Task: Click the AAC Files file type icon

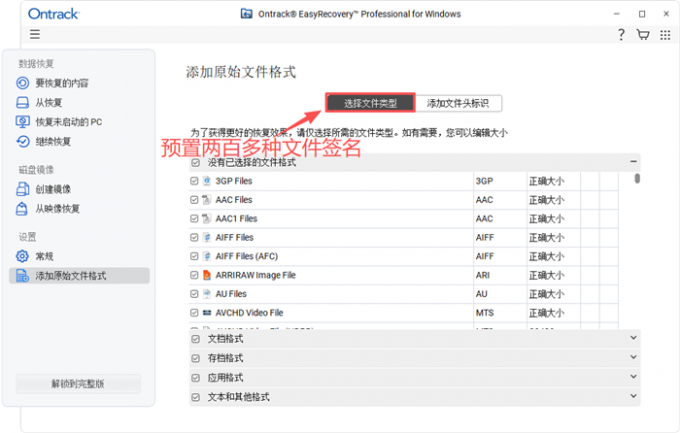Action: tap(207, 200)
